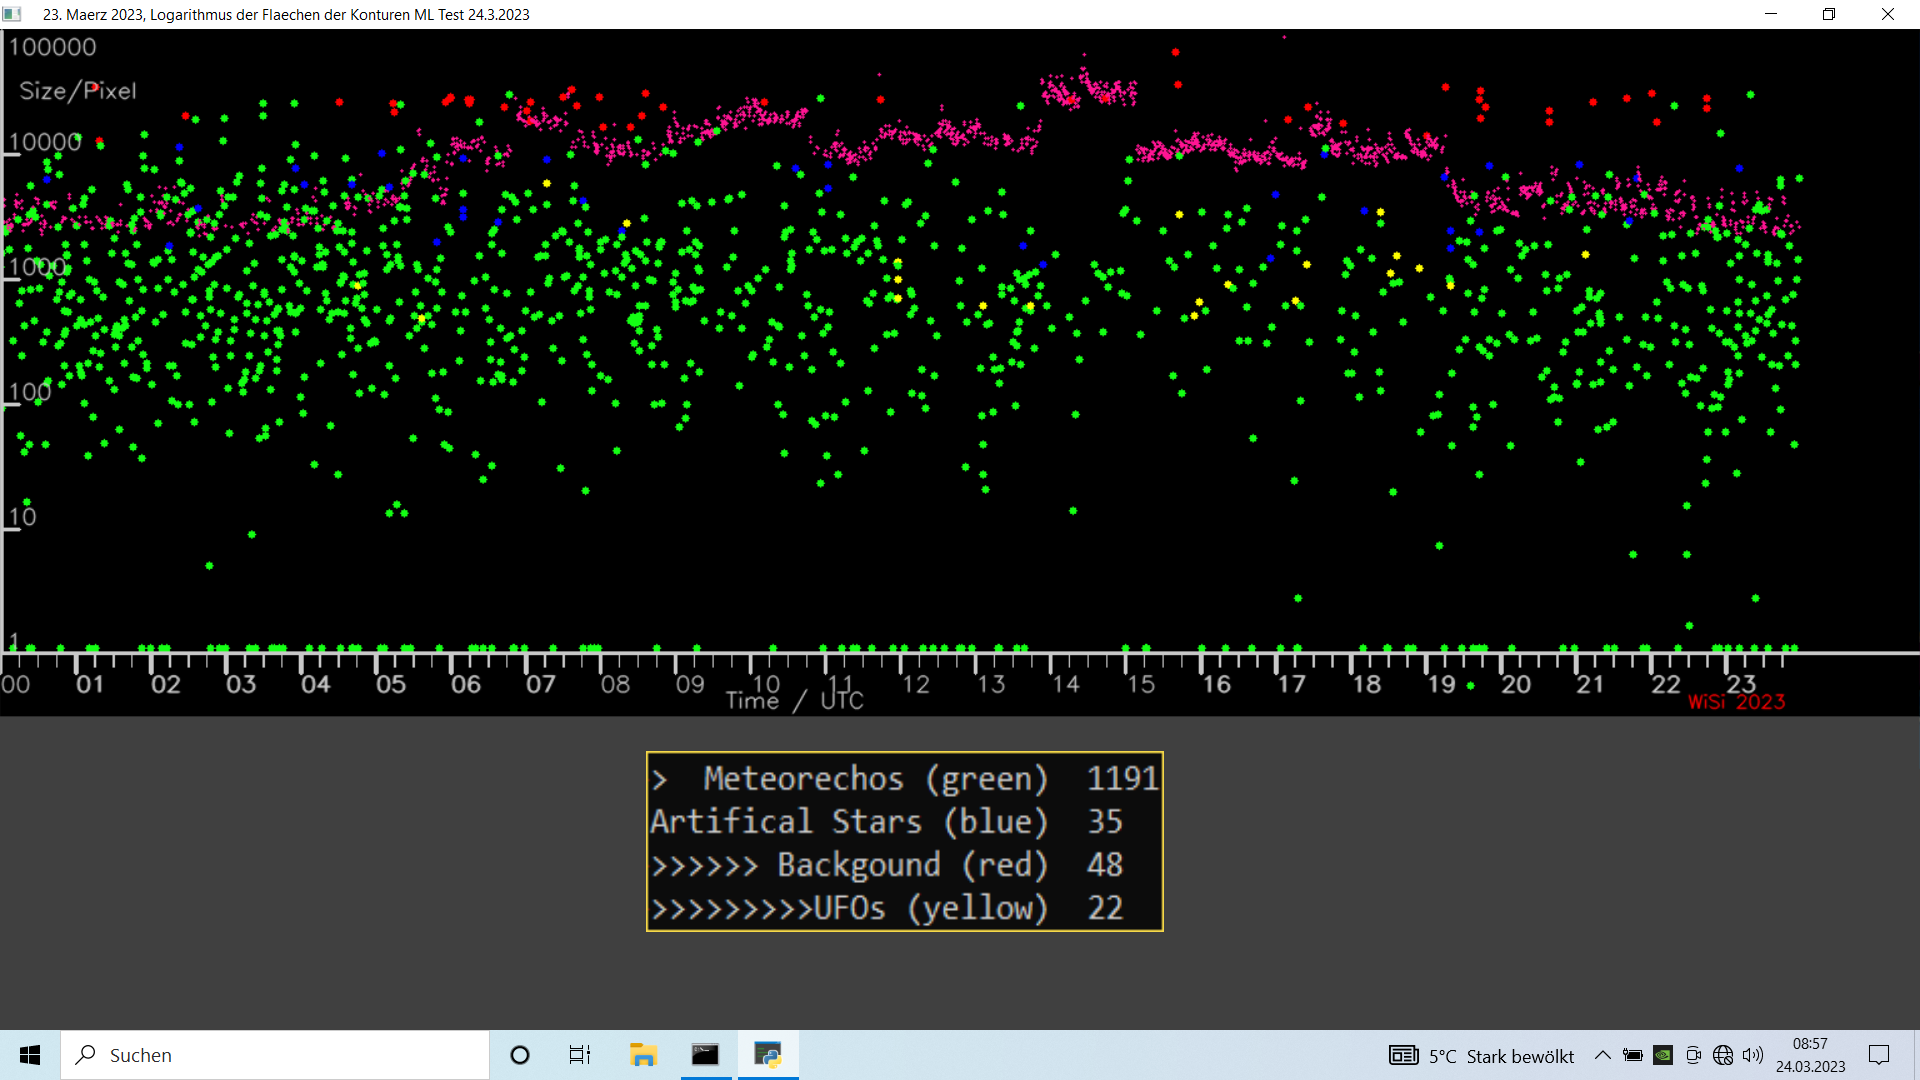
Task: Click the hour 00 time axis label
Action: pos(15,684)
